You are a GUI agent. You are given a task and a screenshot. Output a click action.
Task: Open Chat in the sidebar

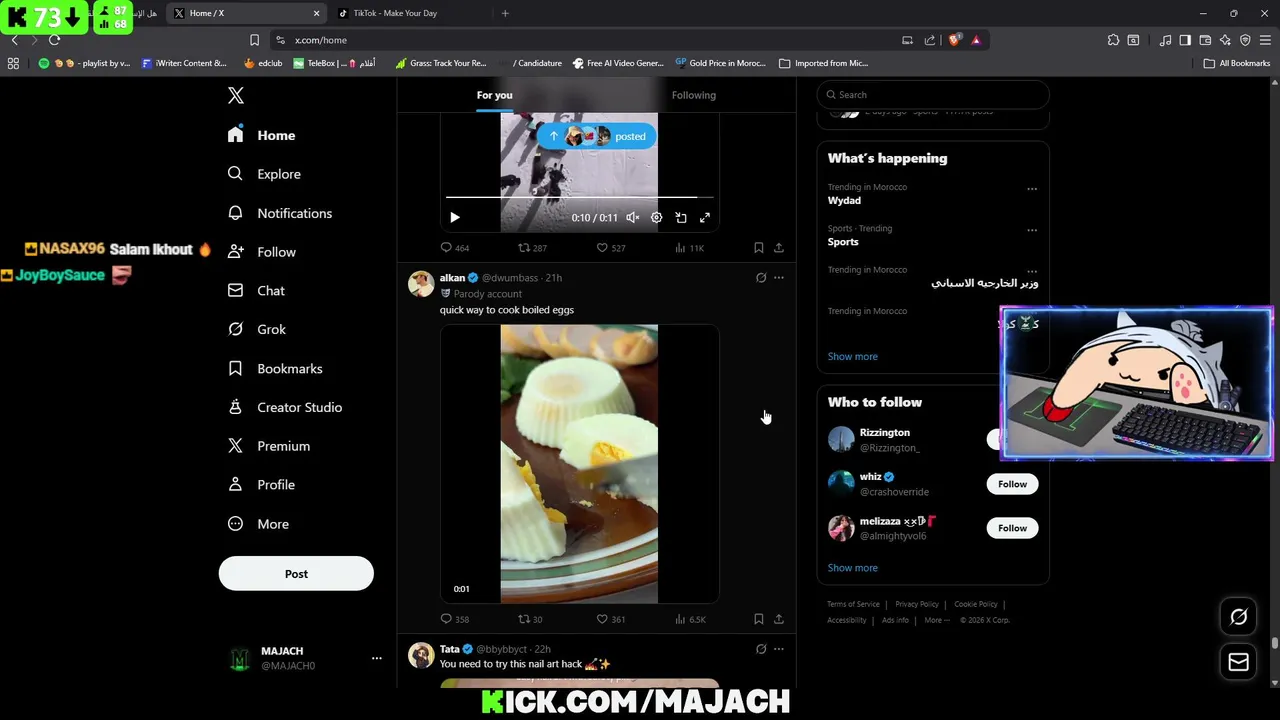[x=256, y=291]
